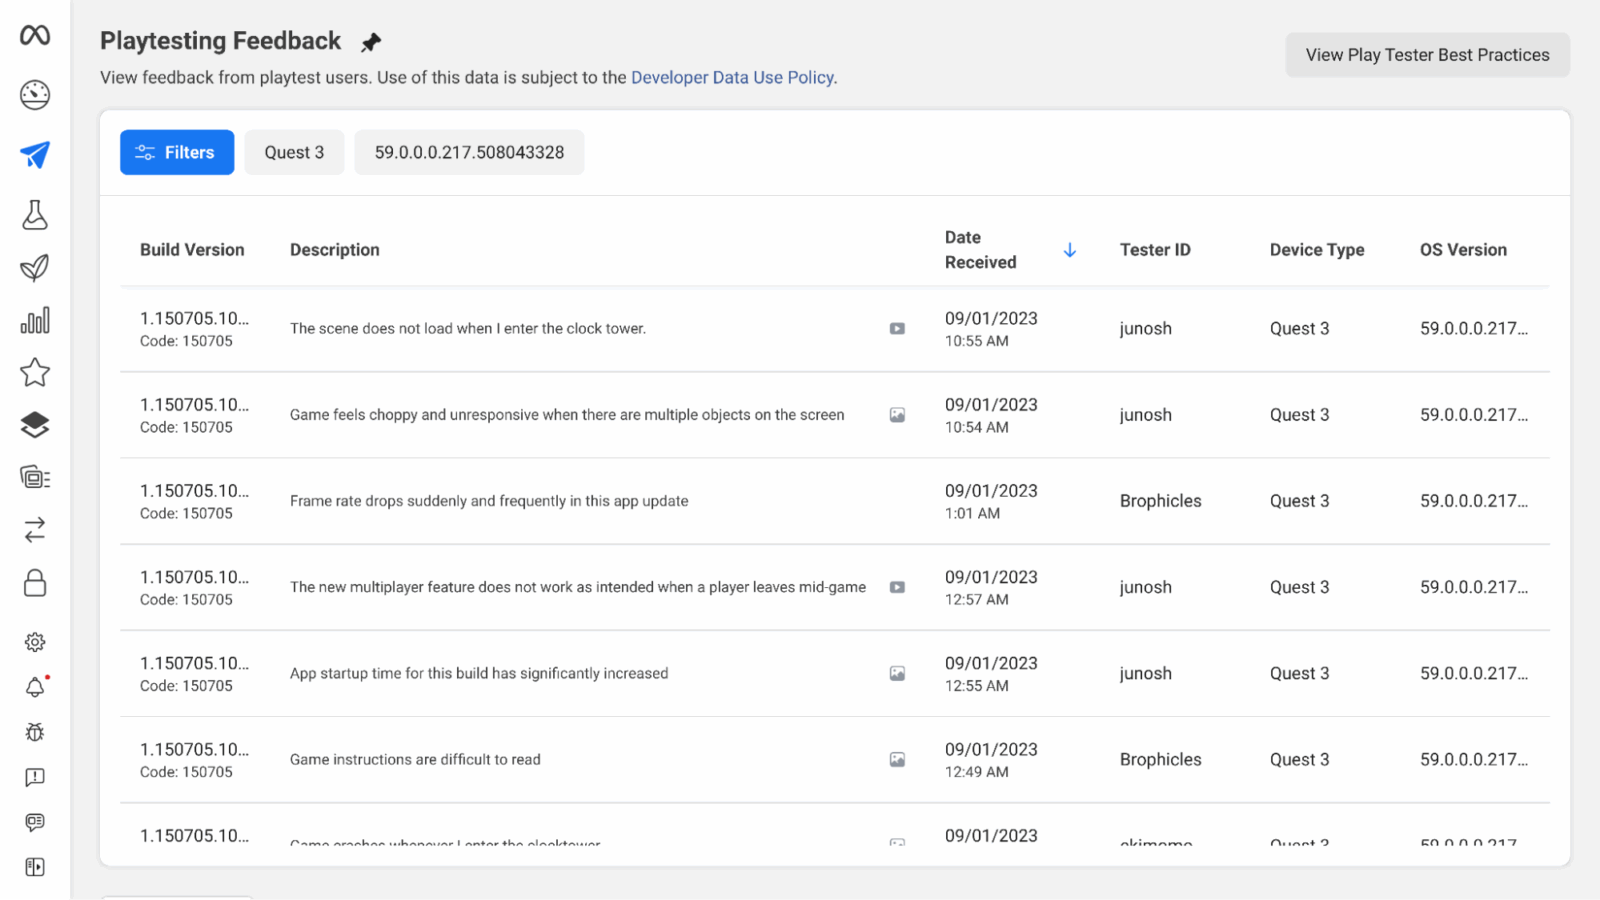This screenshot has height=900, width=1600.
Task: Click the pin icon beside Playtesting Feedback
Action: coord(371,42)
